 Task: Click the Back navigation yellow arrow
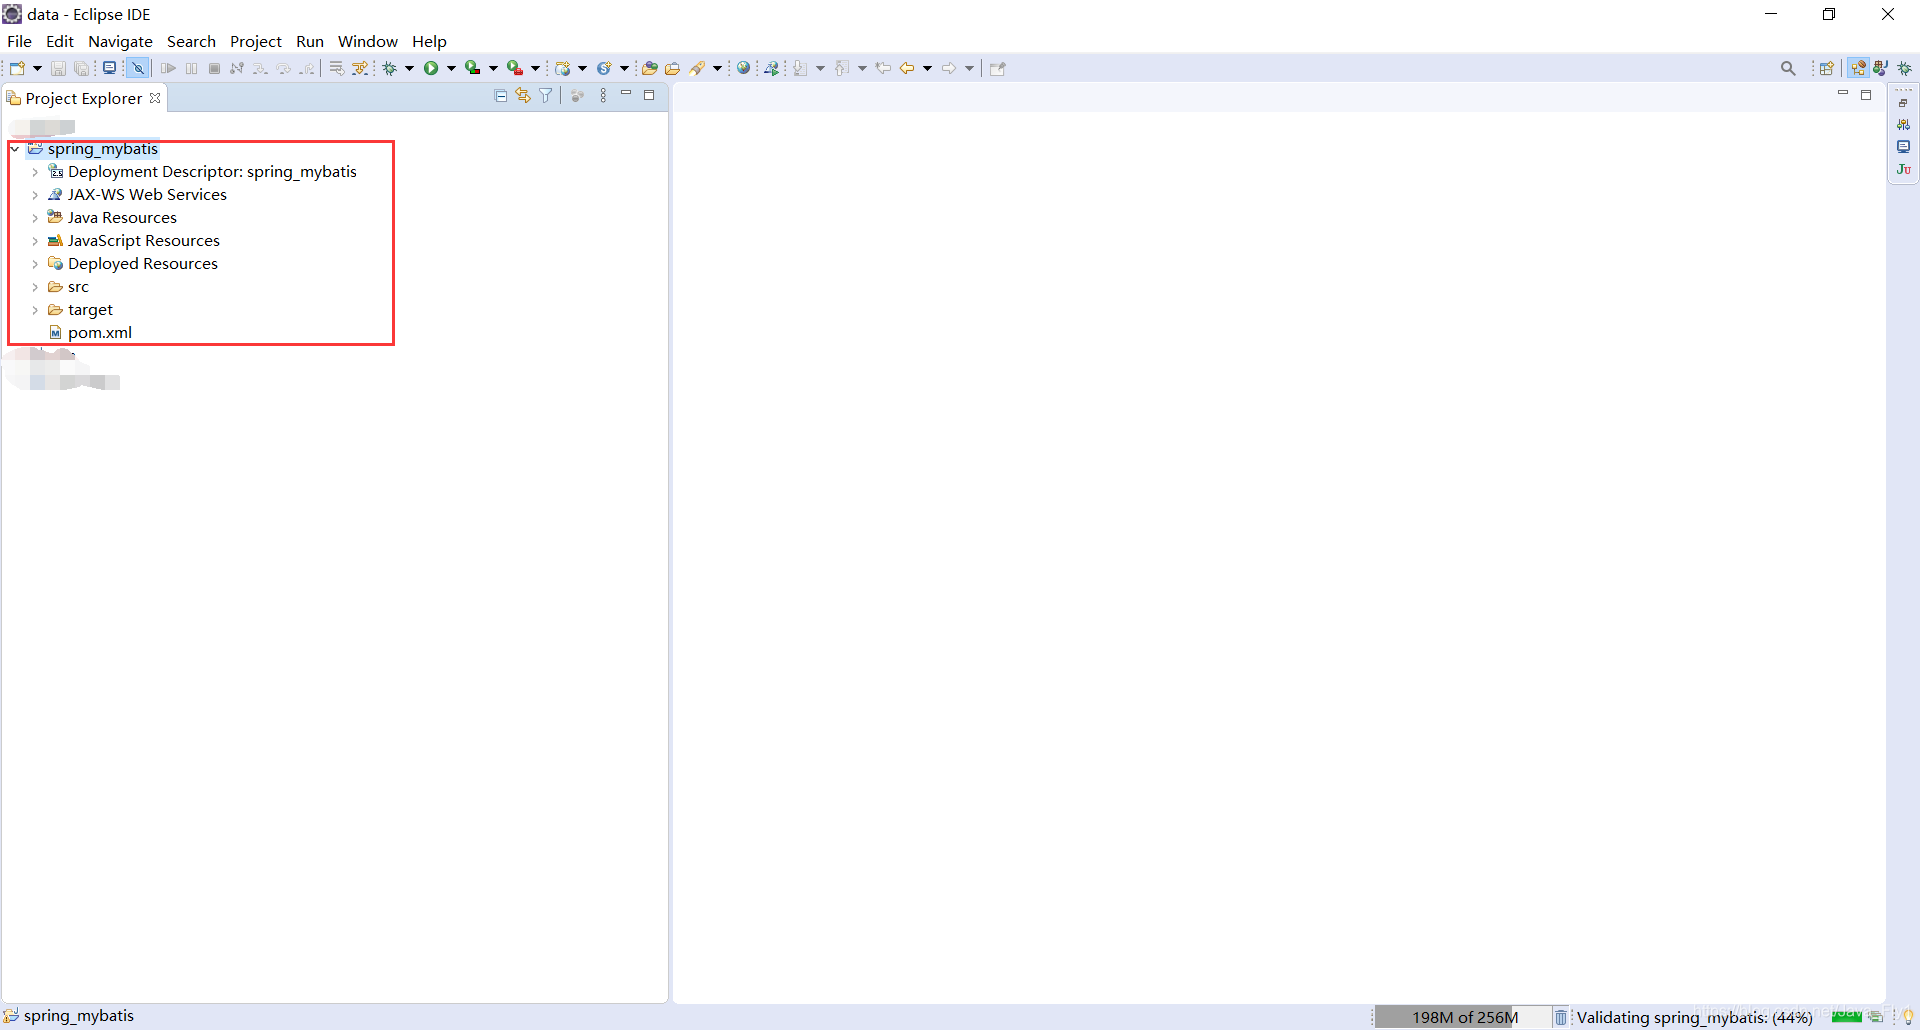click(907, 68)
